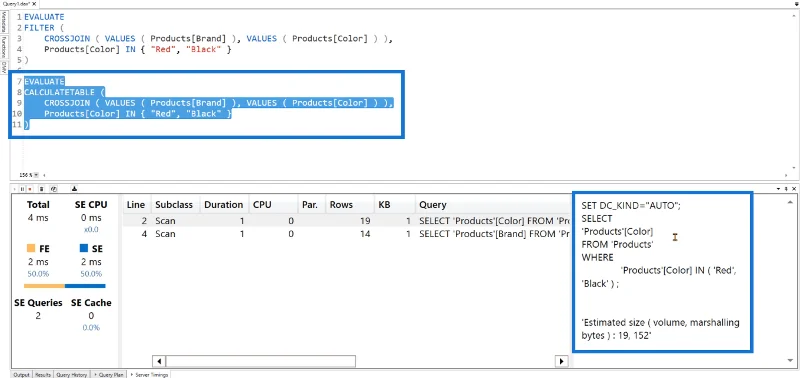This screenshot has width=800, height=378.
Task: Sort by the Duration column header
Action: [x=224, y=205]
